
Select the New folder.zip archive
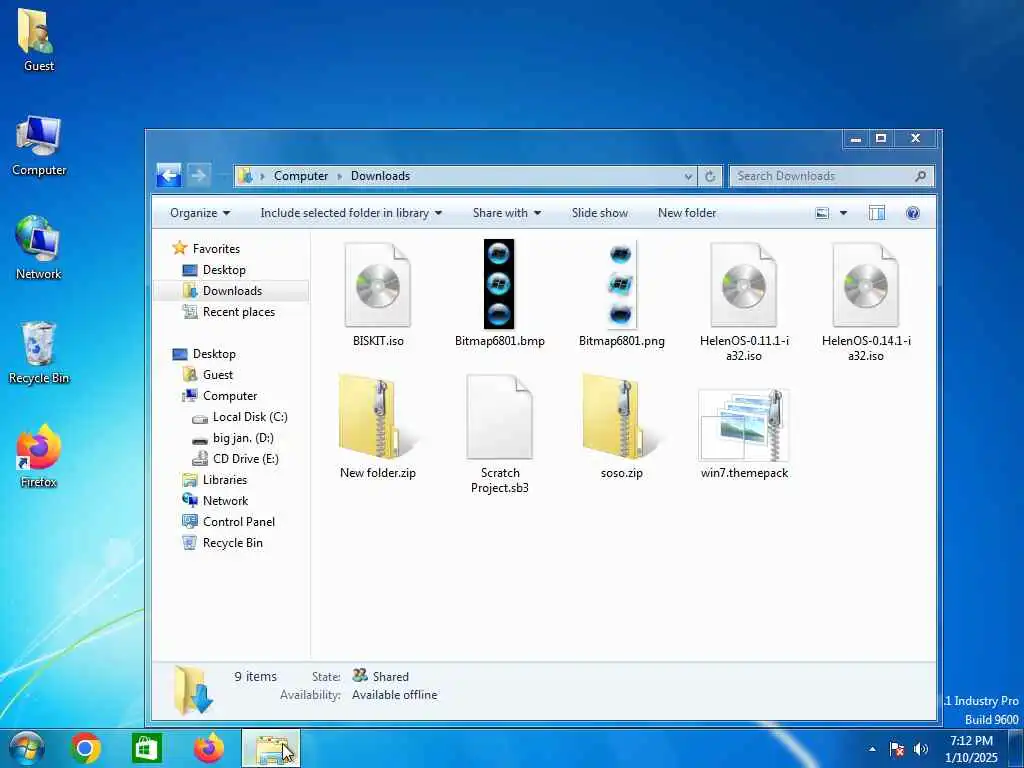coord(377,417)
